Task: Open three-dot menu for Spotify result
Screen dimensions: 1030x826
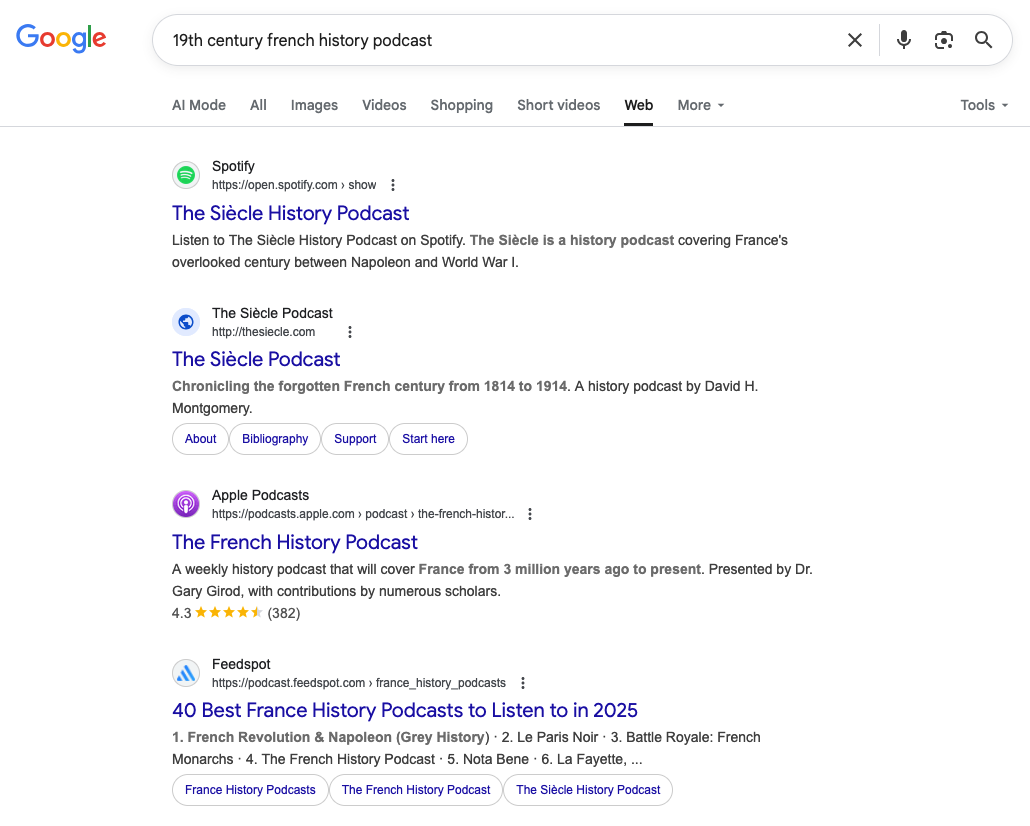Action: coord(393,185)
